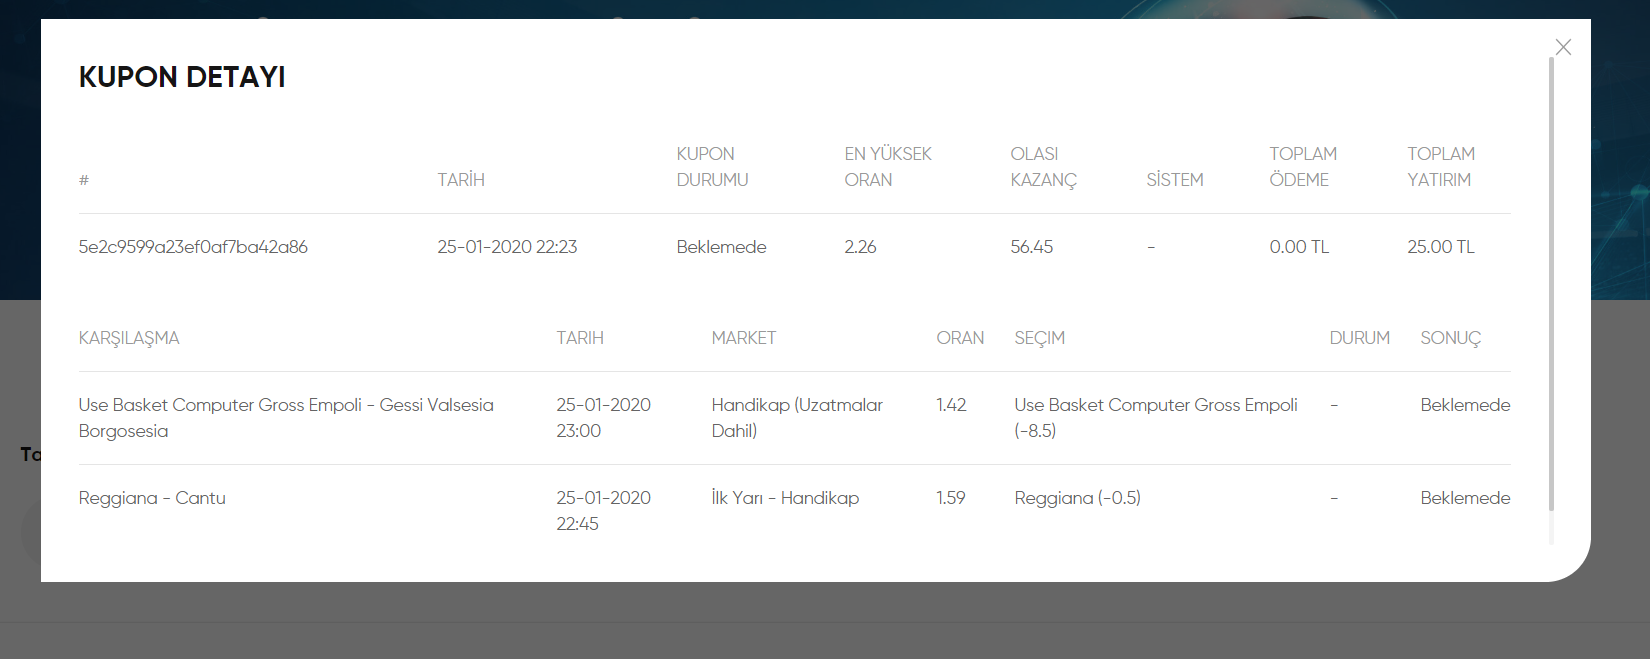Click match Reggiana - Cantu

click(x=152, y=498)
